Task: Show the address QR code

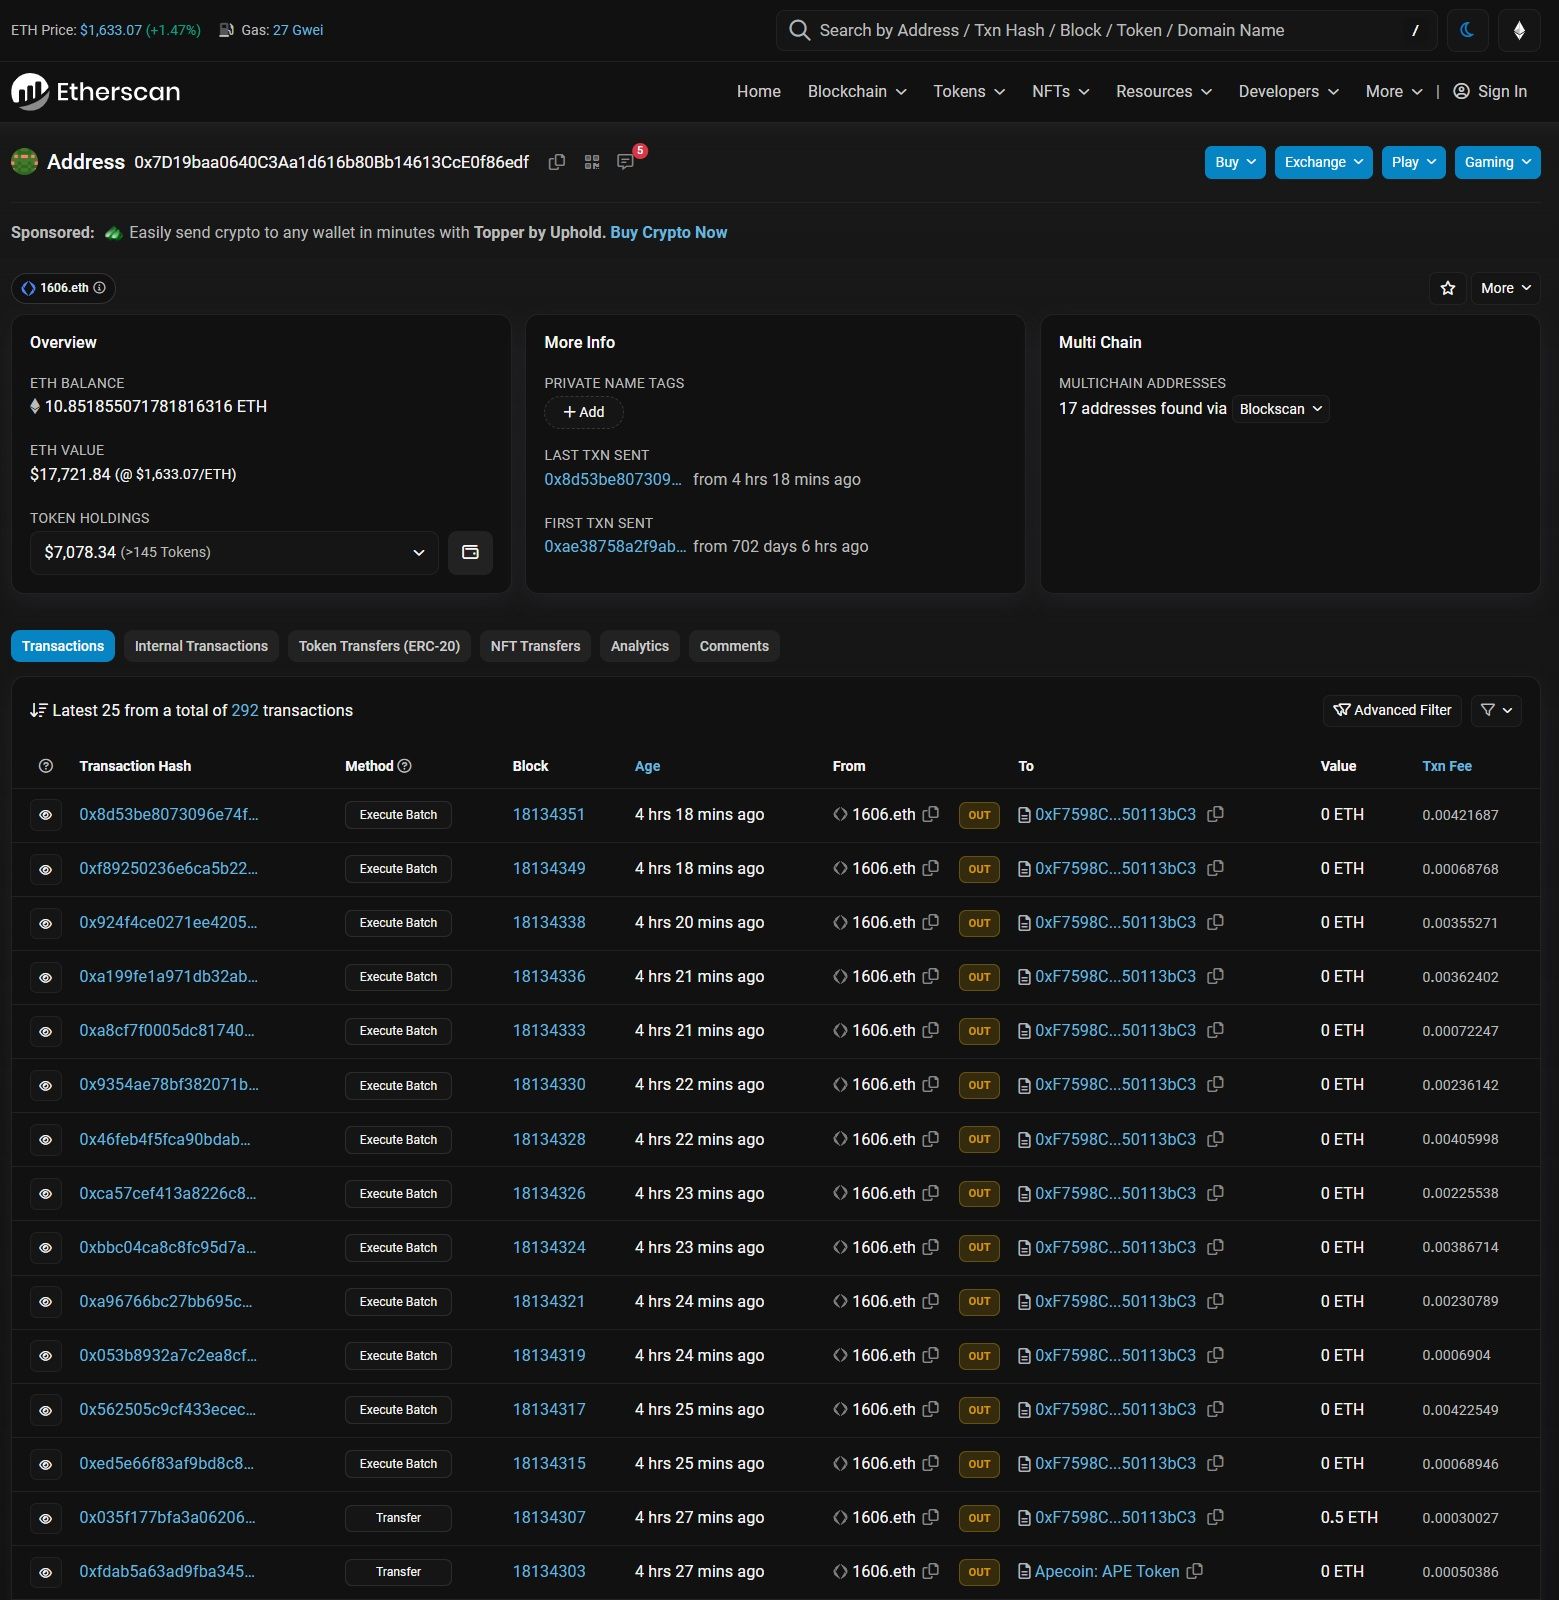Action: click(x=592, y=162)
